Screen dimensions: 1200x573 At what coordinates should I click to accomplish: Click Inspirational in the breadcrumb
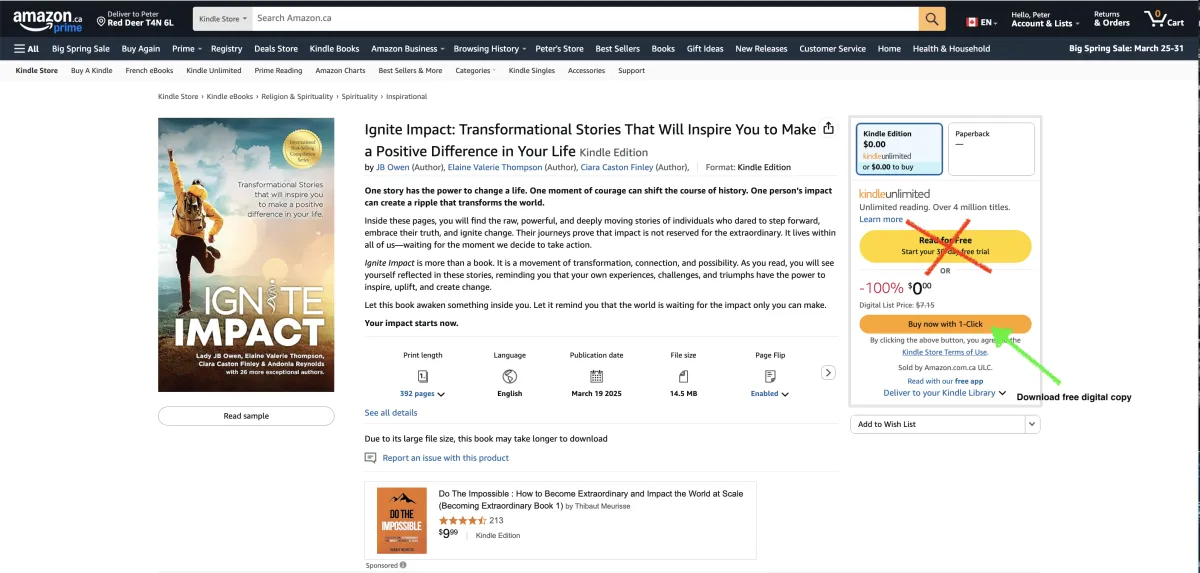405,97
